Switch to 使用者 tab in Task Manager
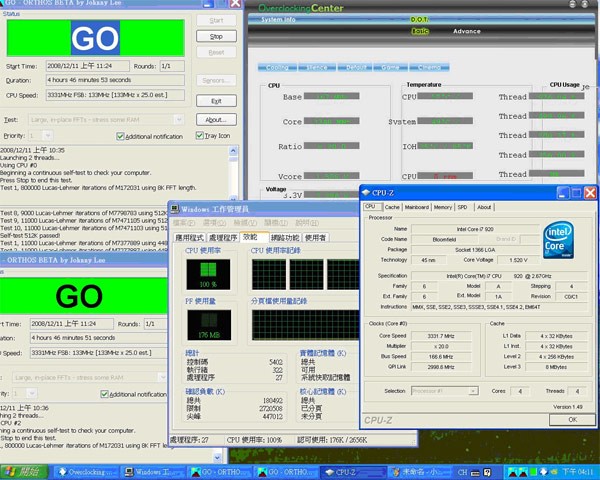The image size is (600, 480). click(316, 238)
